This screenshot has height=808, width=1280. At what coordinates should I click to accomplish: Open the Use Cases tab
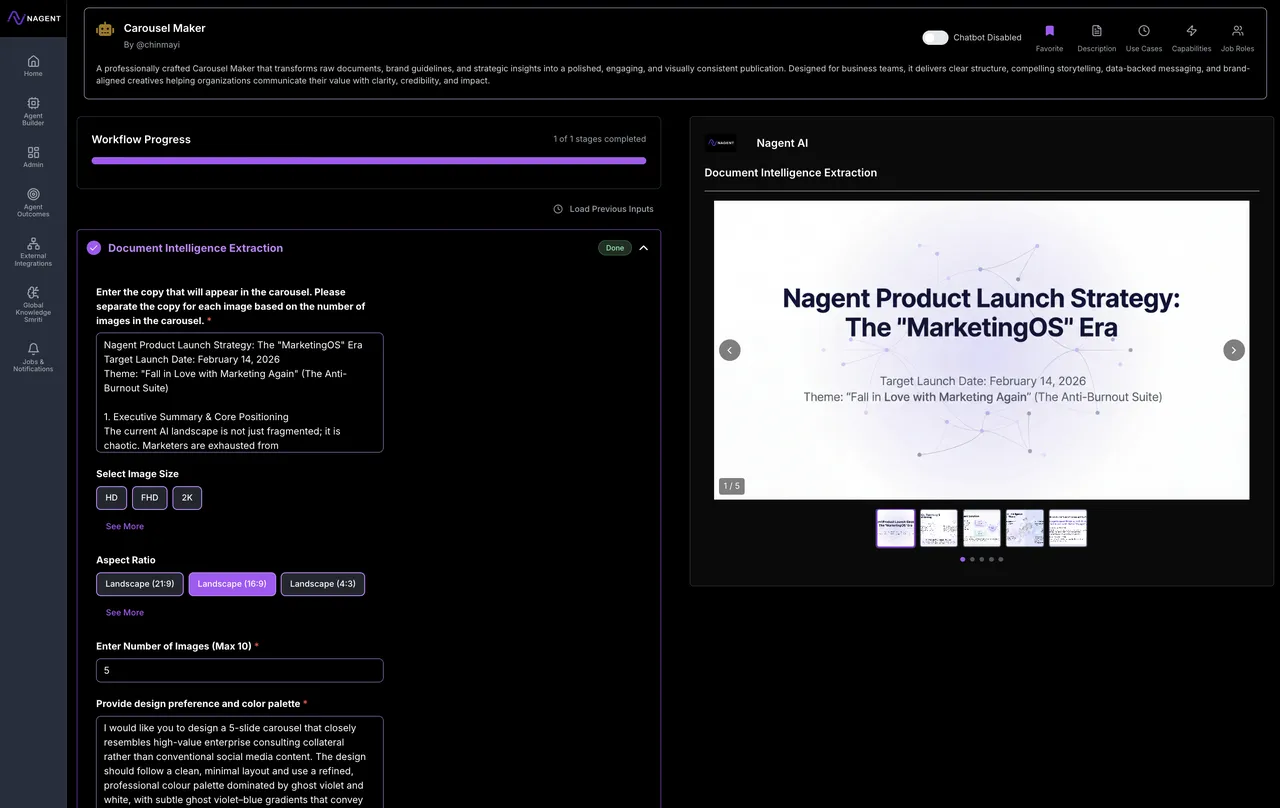click(1143, 32)
